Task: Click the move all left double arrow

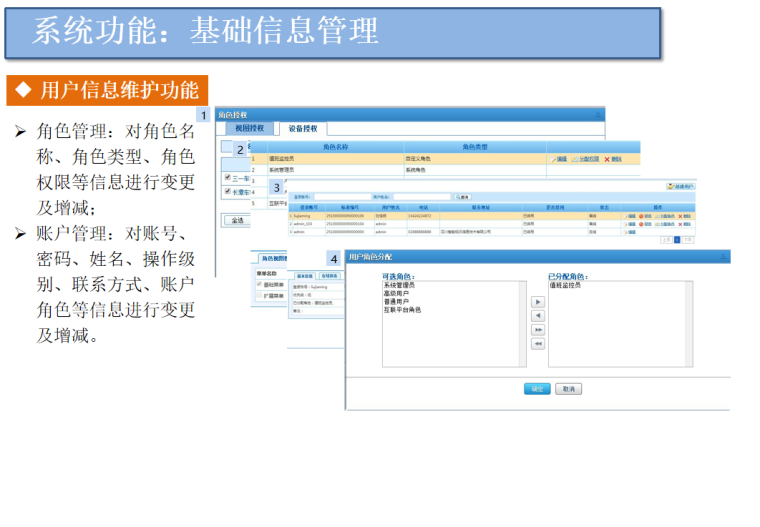Action: pyautogui.click(x=537, y=343)
